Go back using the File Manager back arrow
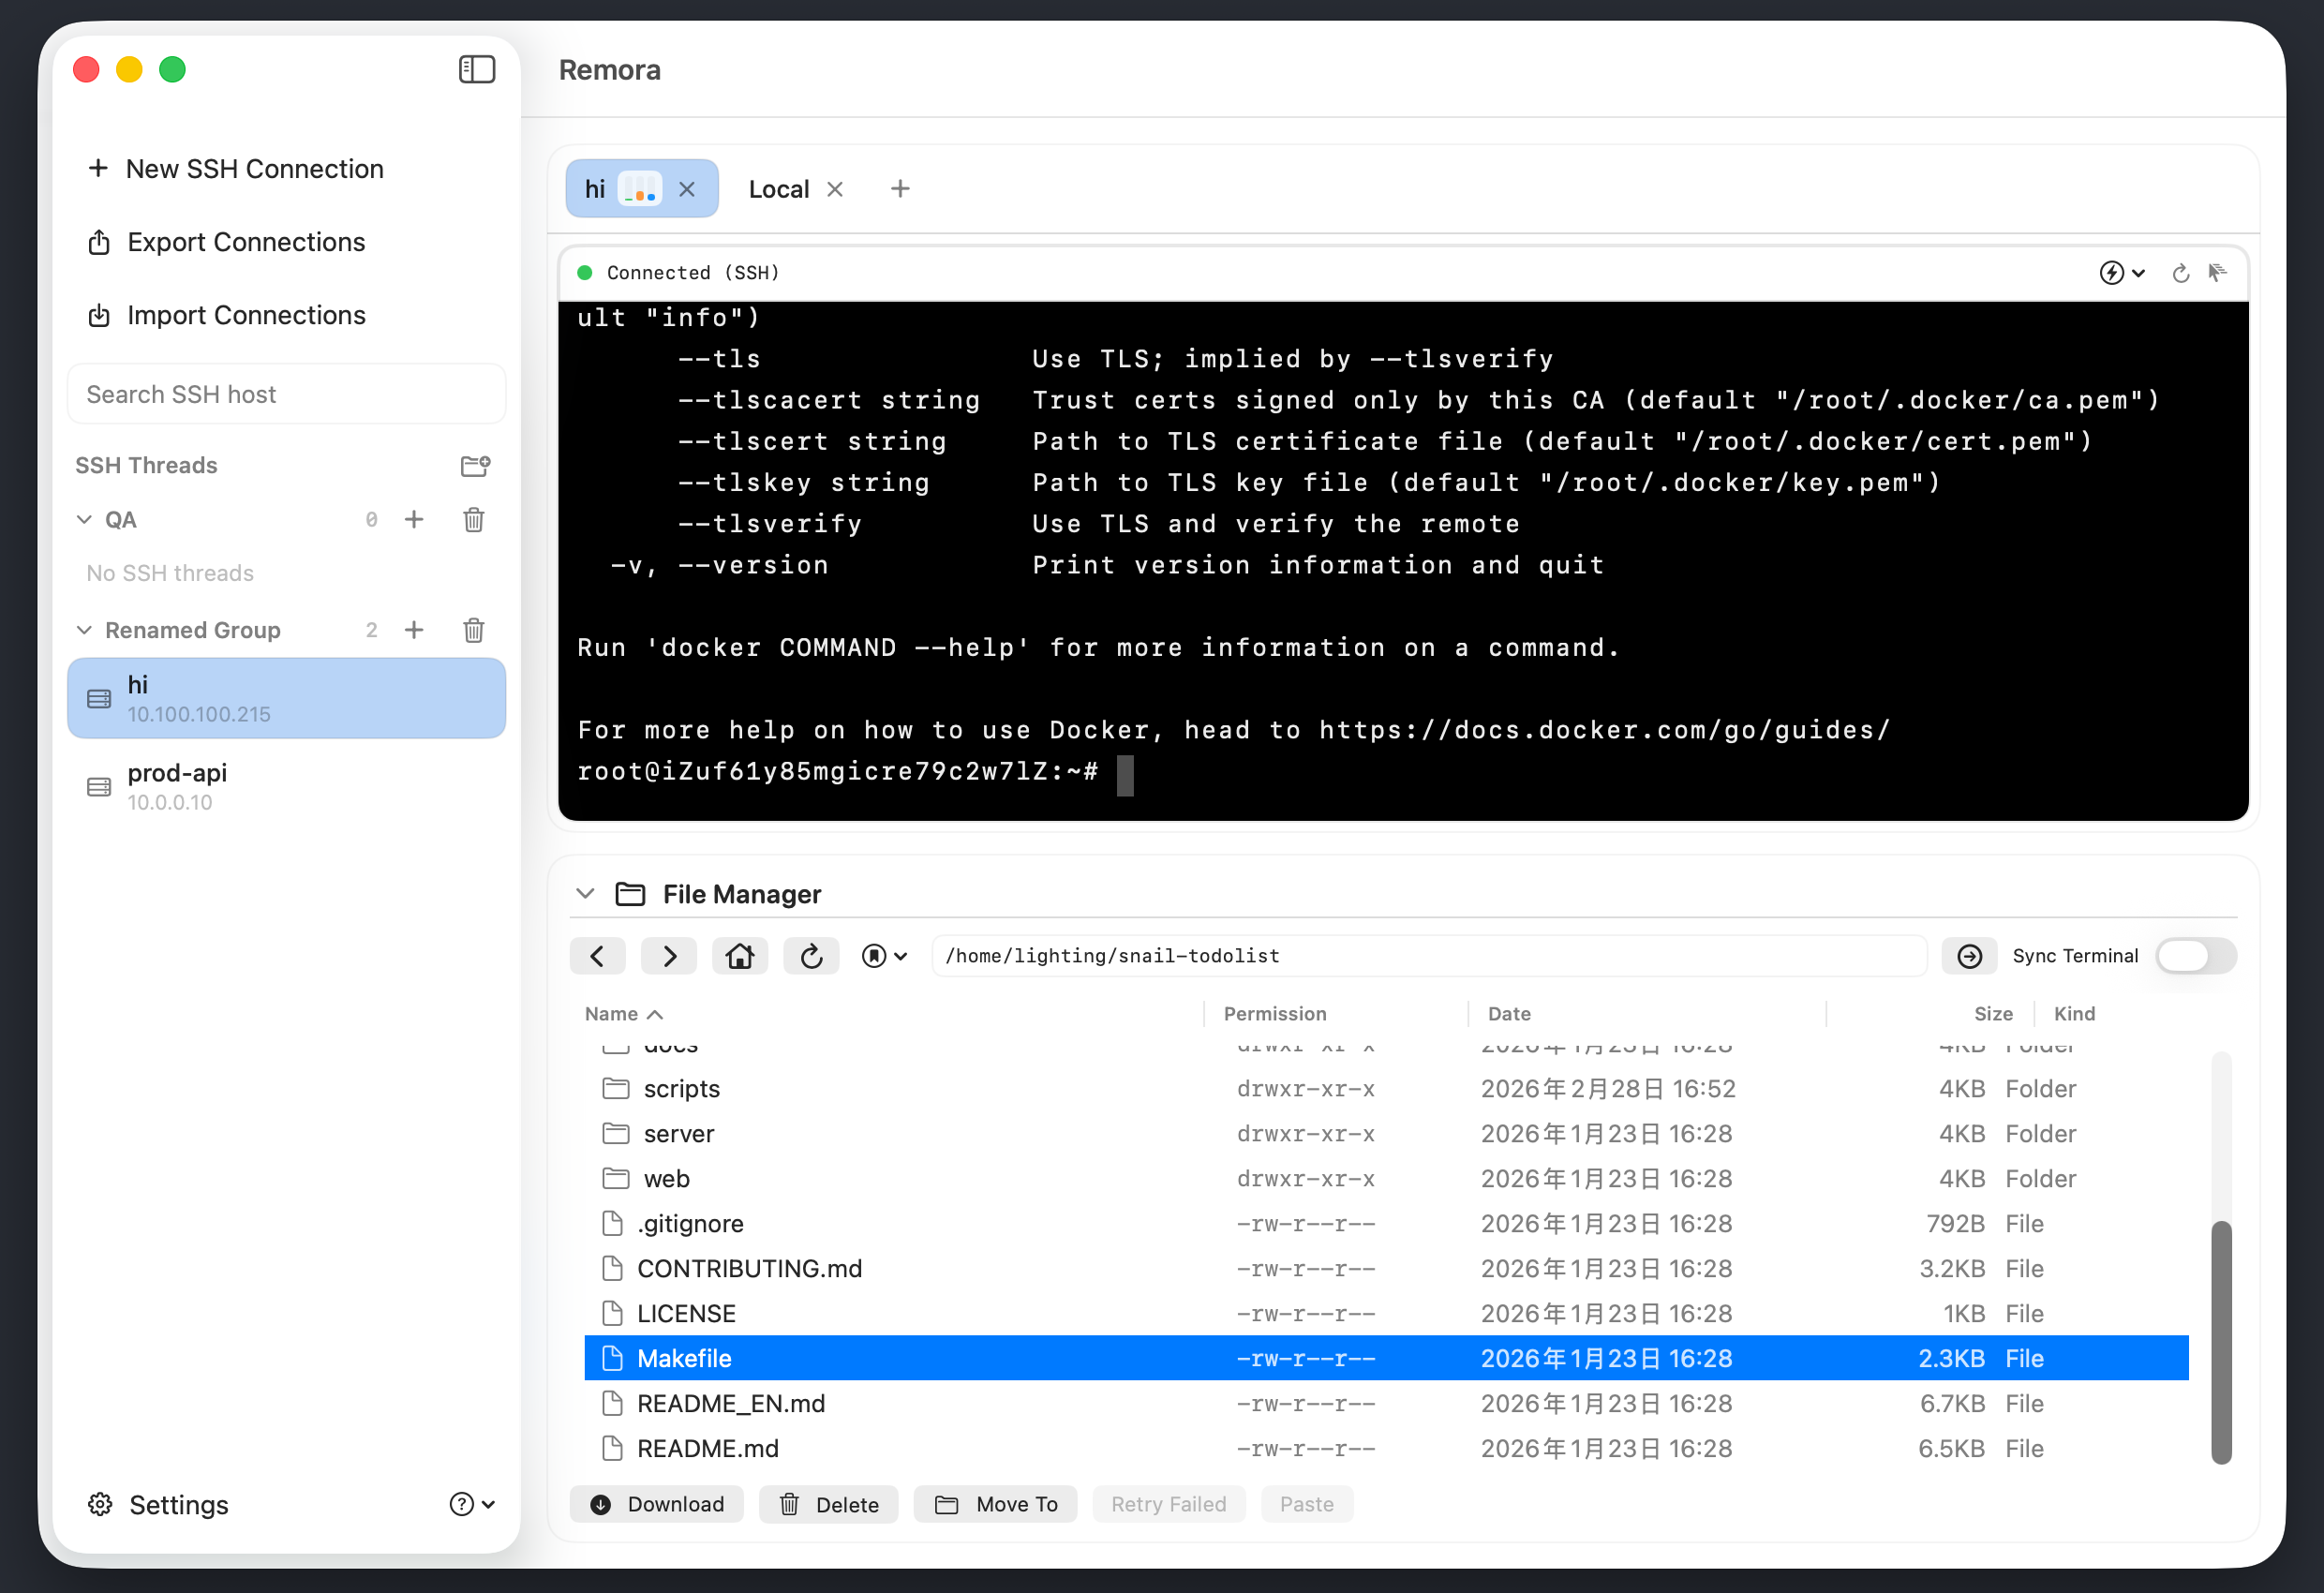 tap(597, 956)
